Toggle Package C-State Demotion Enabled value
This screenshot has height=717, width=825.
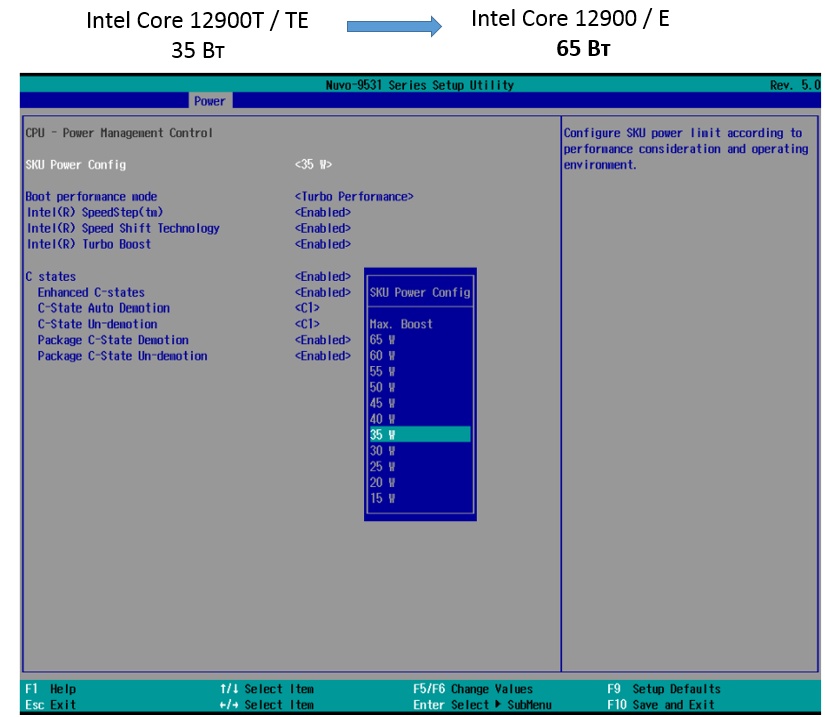tap(323, 340)
